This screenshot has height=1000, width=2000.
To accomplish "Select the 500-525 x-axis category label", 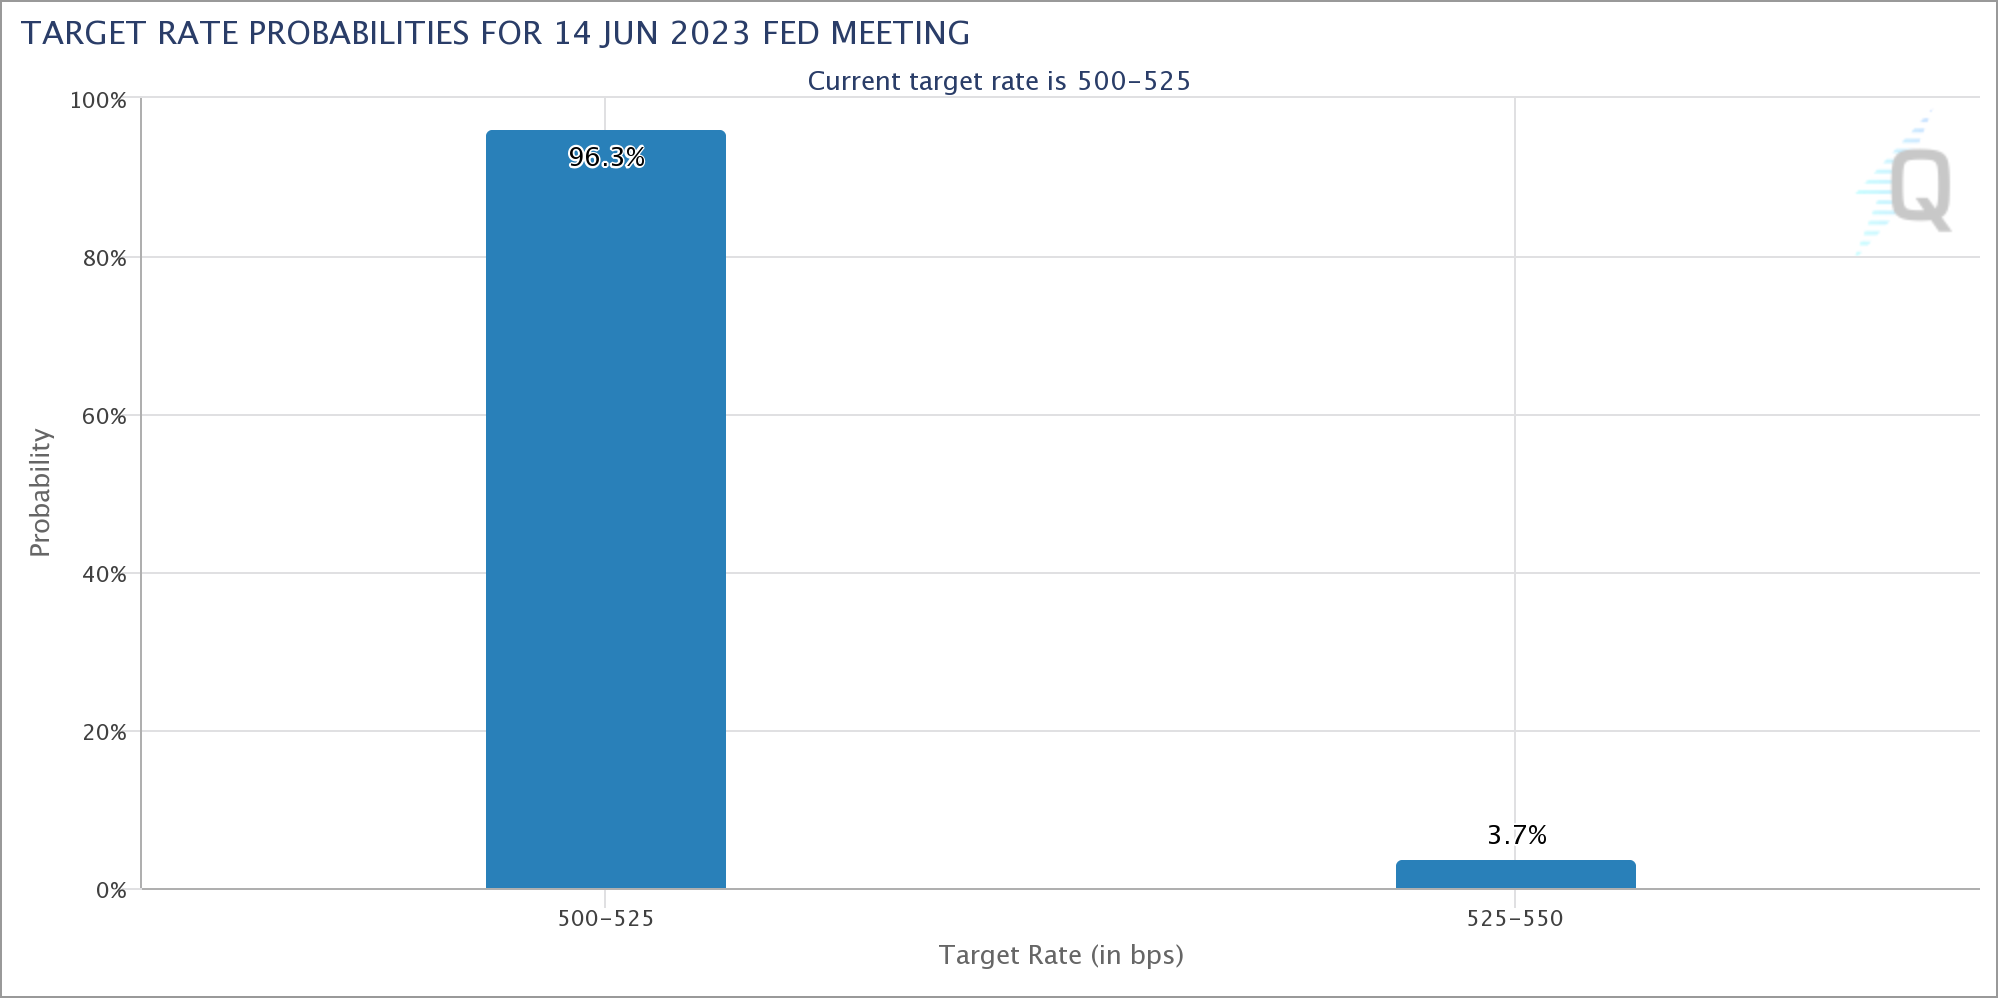I will [x=606, y=919].
